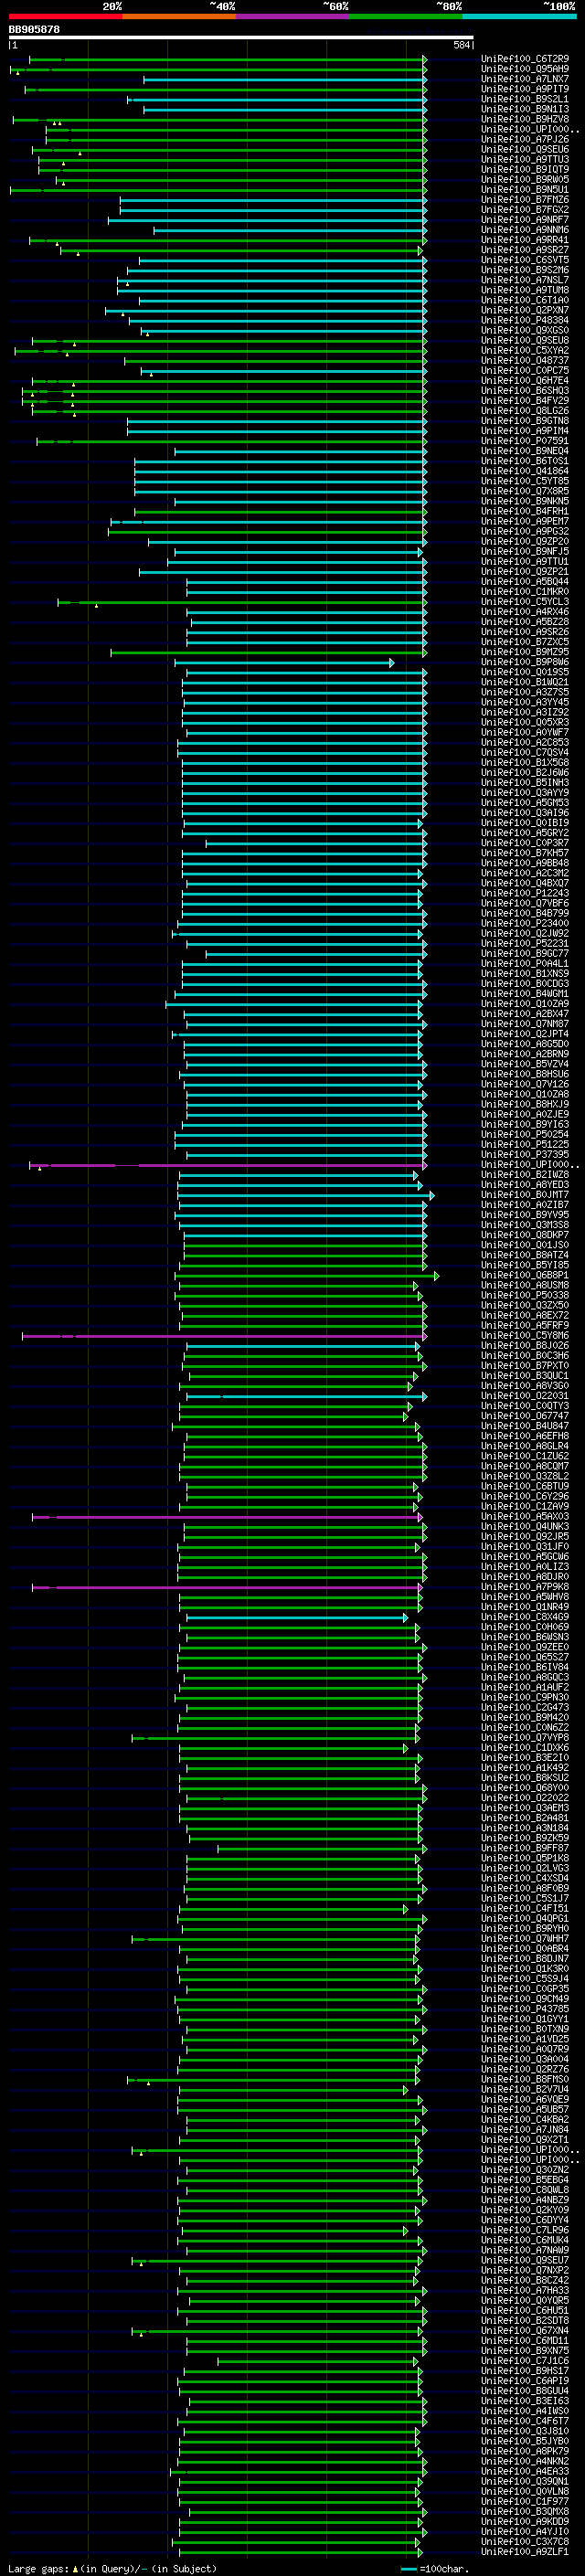This screenshot has height=2576, width=585.
Task: Select label UniRef100_P48384
Action: coord(525,320)
